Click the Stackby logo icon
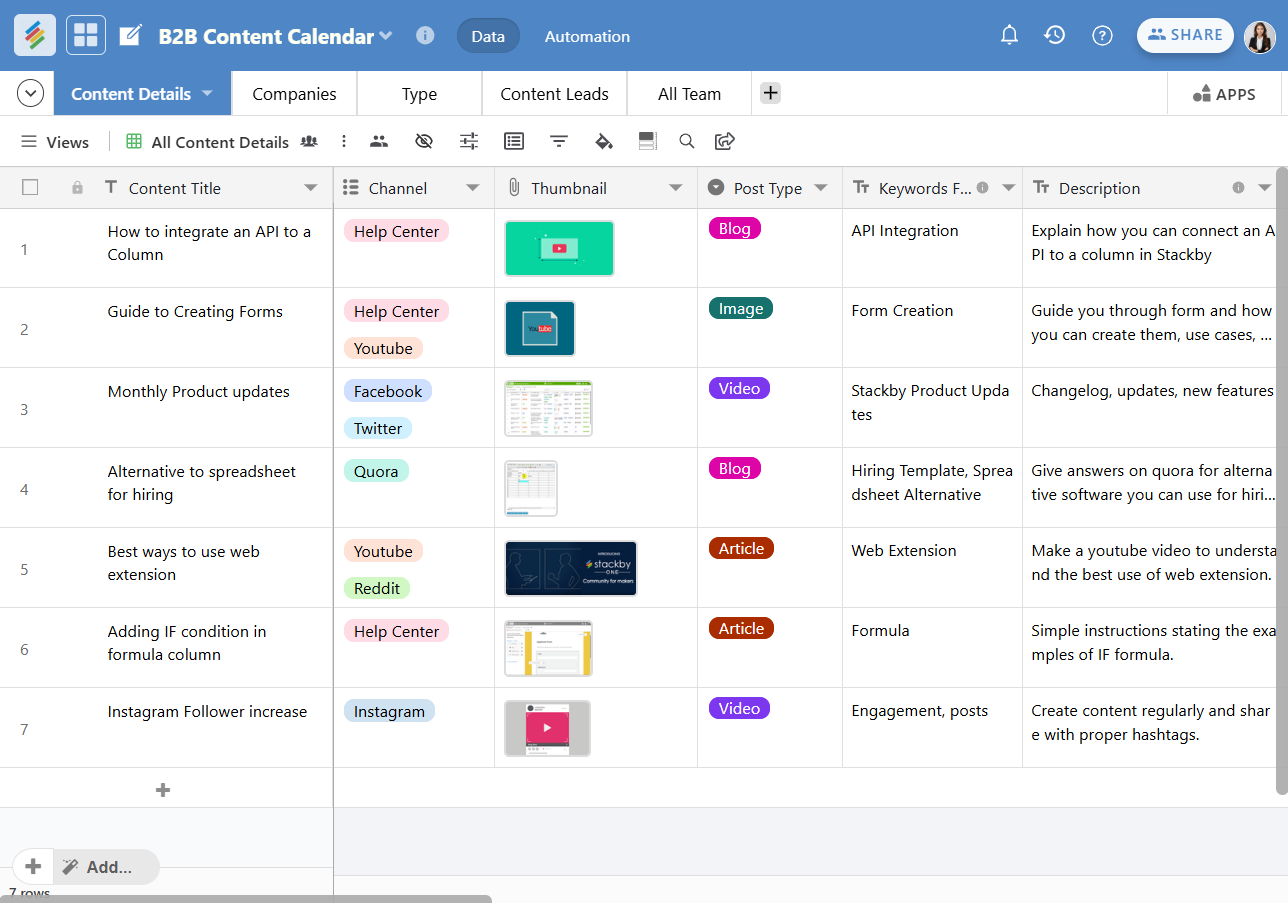The image size is (1288, 903). (35, 35)
